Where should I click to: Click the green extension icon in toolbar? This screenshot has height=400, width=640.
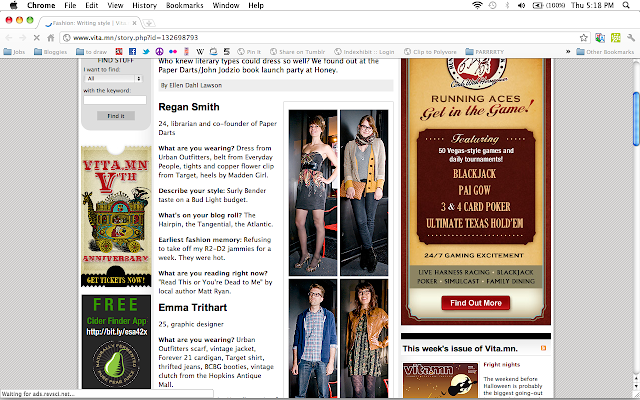[616, 38]
